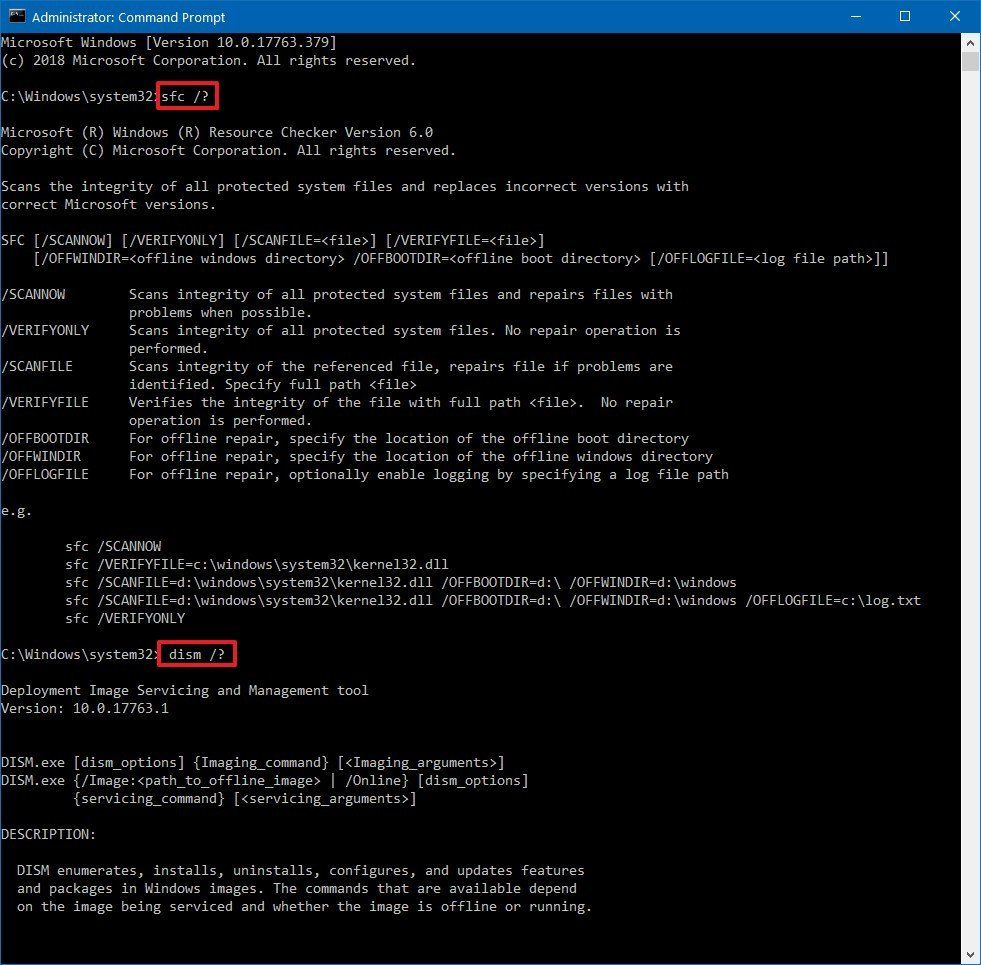Image resolution: width=981 pixels, height=965 pixels.
Task: Select the highlighted dism /? command
Action: pyautogui.click(x=197, y=654)
